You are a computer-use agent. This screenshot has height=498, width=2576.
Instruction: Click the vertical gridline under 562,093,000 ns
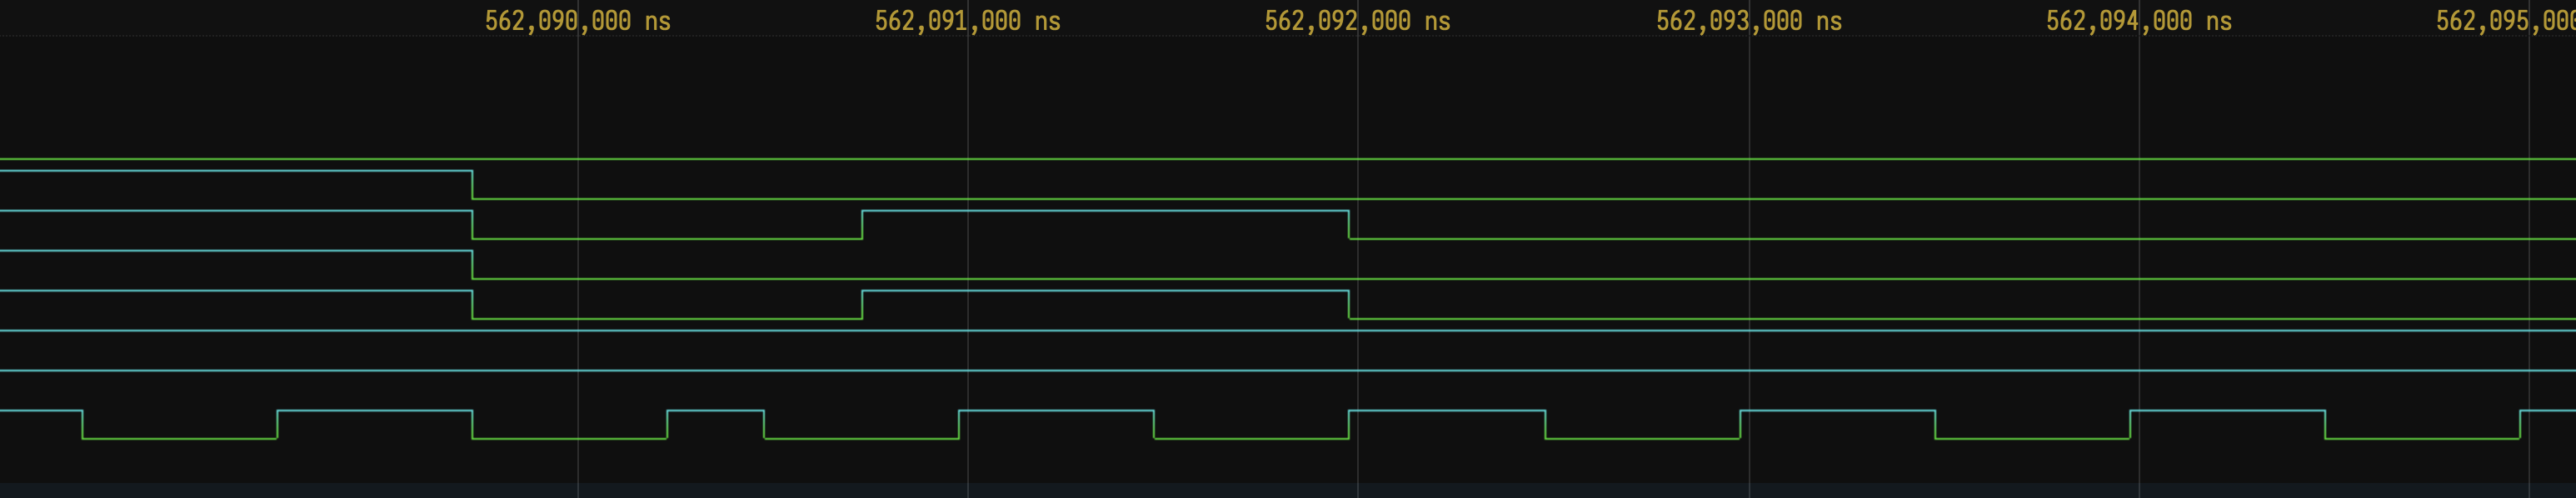coord(1749,100)
